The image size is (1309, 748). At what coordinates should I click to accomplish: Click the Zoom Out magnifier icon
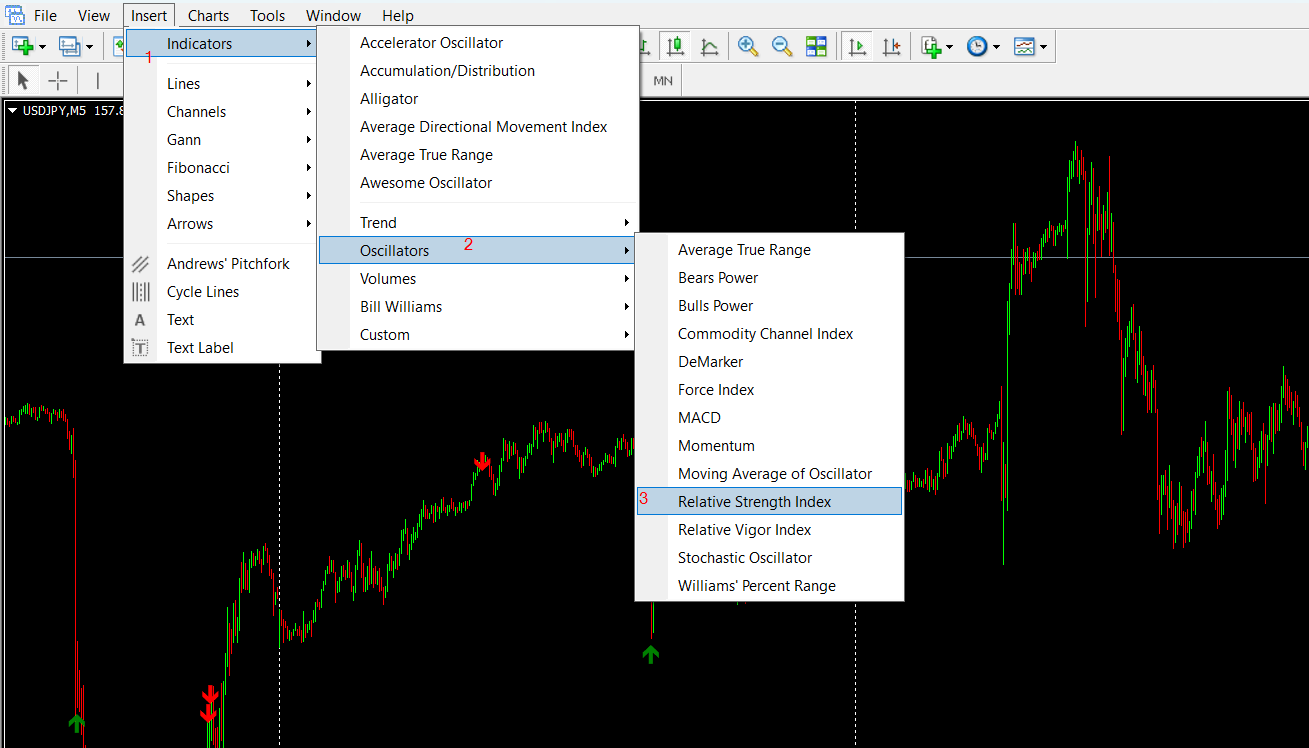(x=782, y=46)
